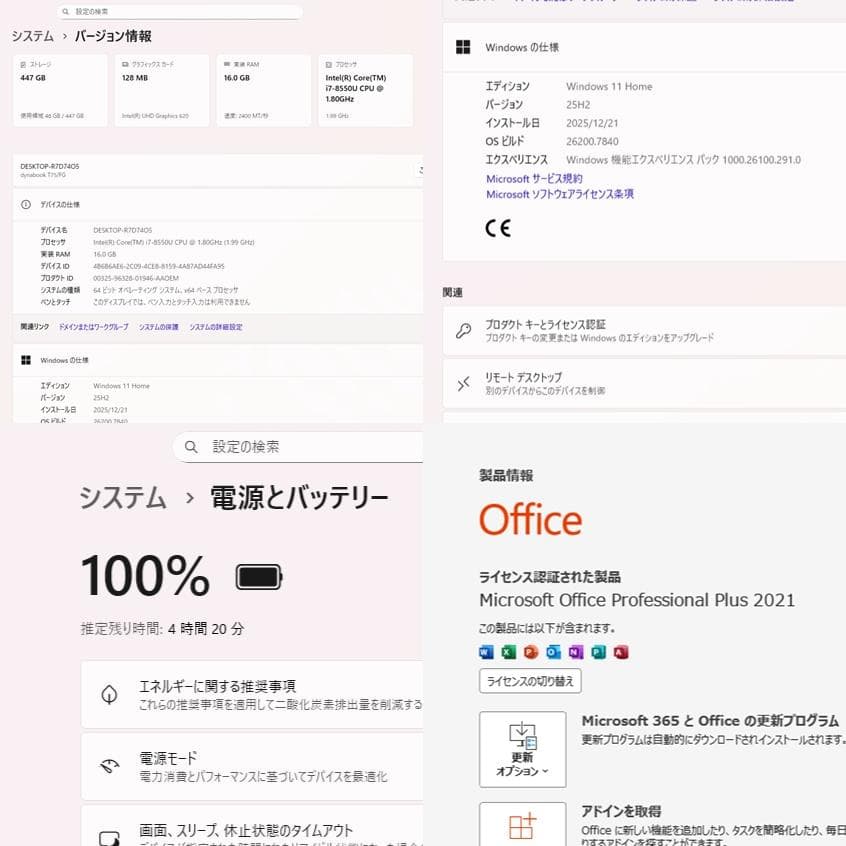Click the gauge icon beside 電源モード
Viewport: 846px width, 846px height.
tap(110, 766)
